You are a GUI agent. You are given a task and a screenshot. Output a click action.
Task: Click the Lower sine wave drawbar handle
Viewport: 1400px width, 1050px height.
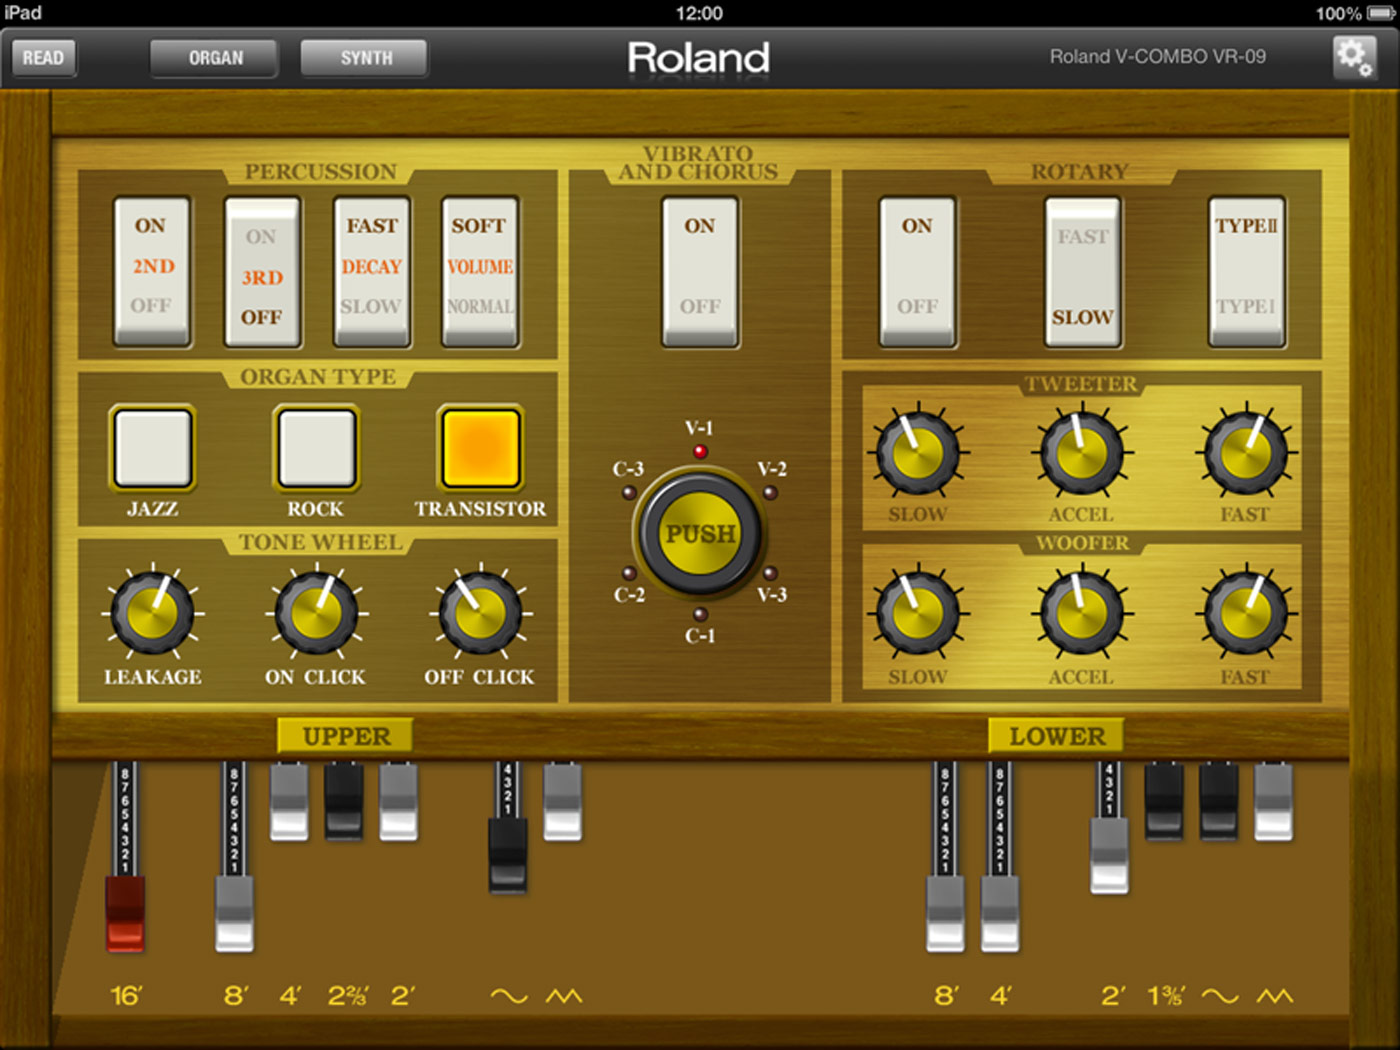(1219, 802)
